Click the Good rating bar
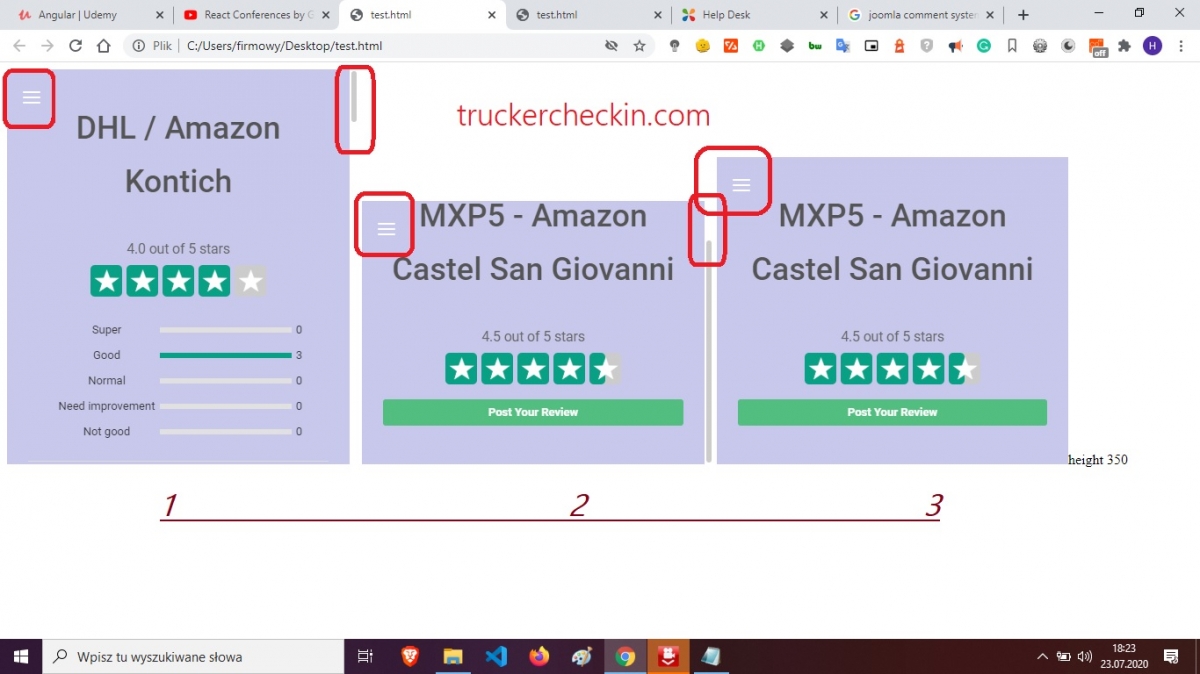 (x=225, y=355)
